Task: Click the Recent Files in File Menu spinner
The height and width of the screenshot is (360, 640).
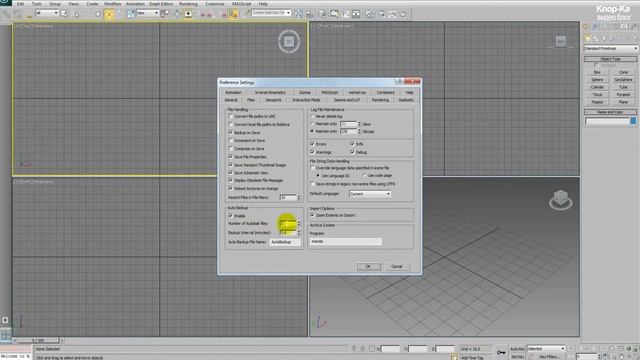Action: tap(299, 198)
